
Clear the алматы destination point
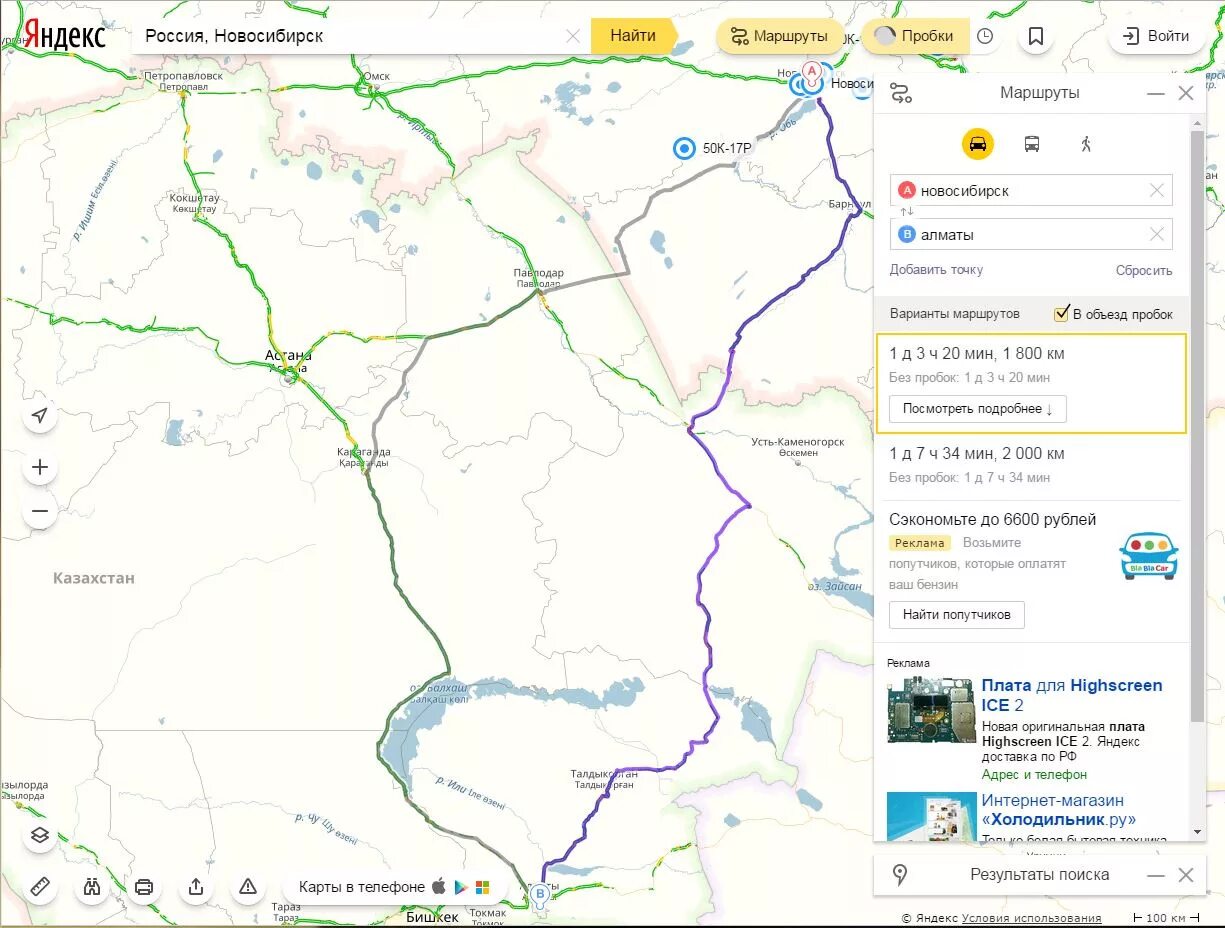1157,234
